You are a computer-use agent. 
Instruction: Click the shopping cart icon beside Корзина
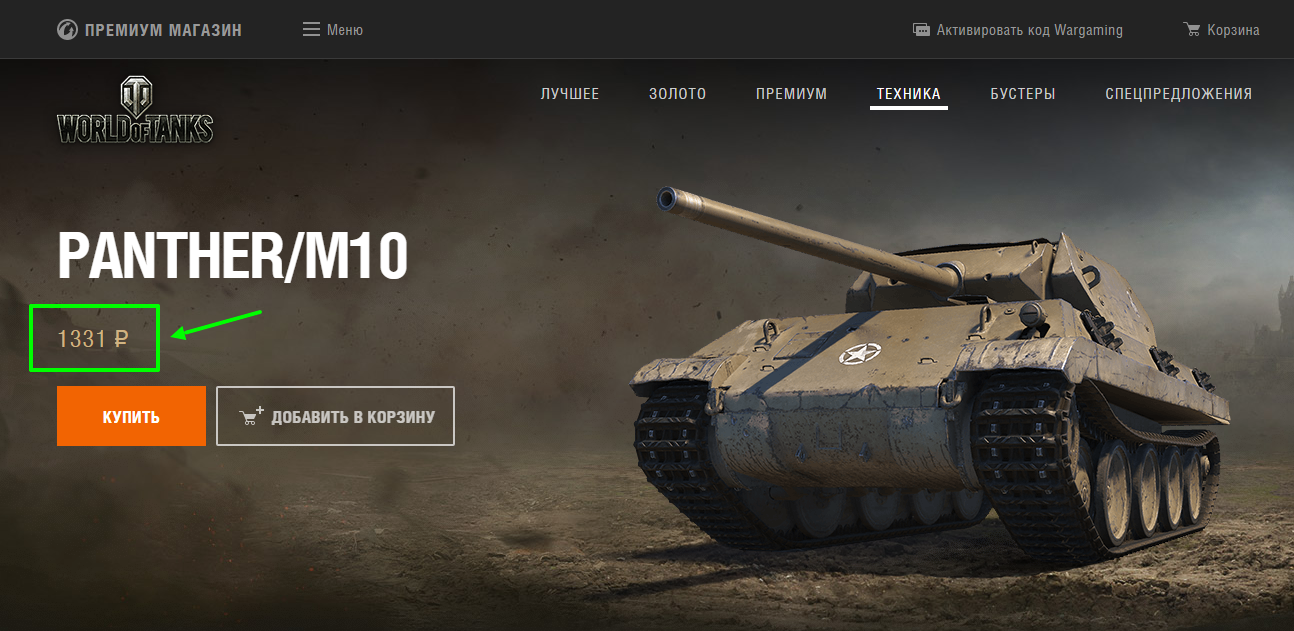(1191, 29)
